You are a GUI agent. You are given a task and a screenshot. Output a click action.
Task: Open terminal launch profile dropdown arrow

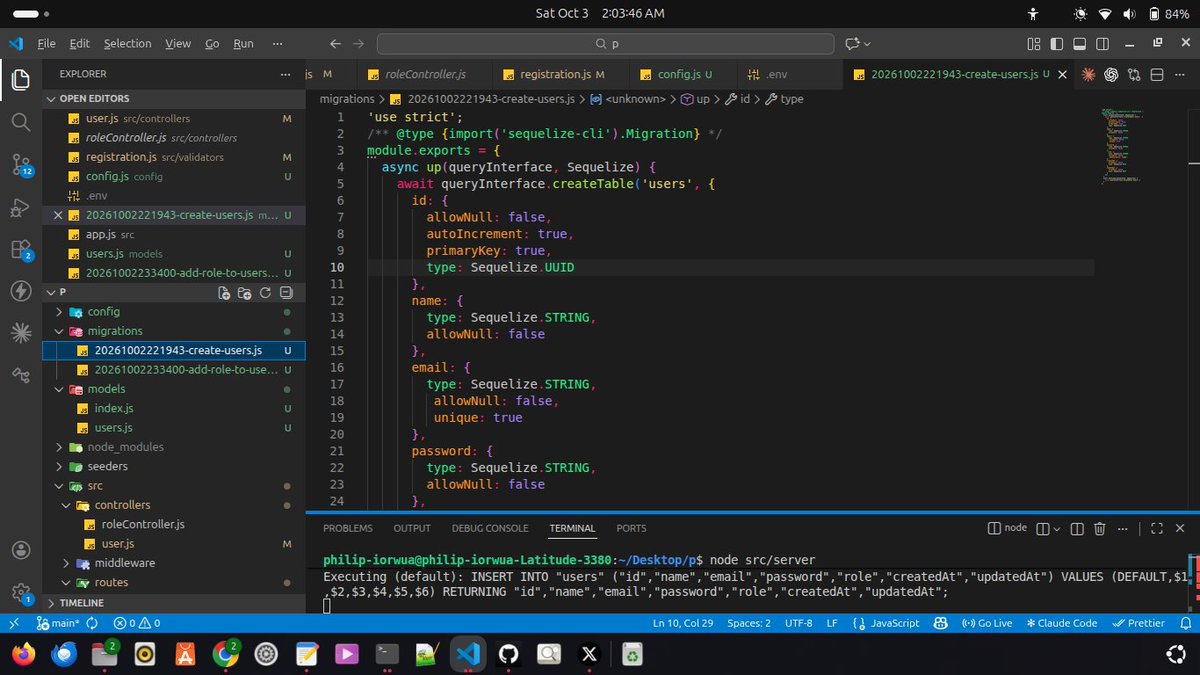pos(1057,528)
